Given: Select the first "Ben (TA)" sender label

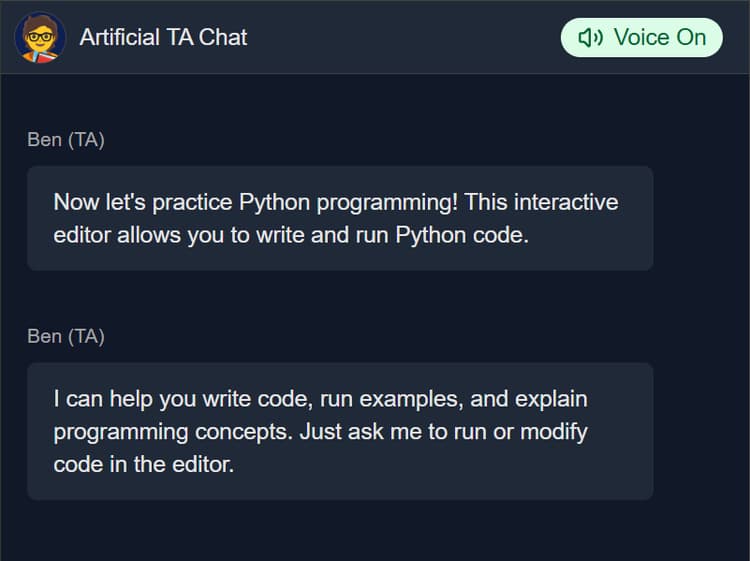Looking at the screenshot, I should pyautogui.click(x=66, y=140).
